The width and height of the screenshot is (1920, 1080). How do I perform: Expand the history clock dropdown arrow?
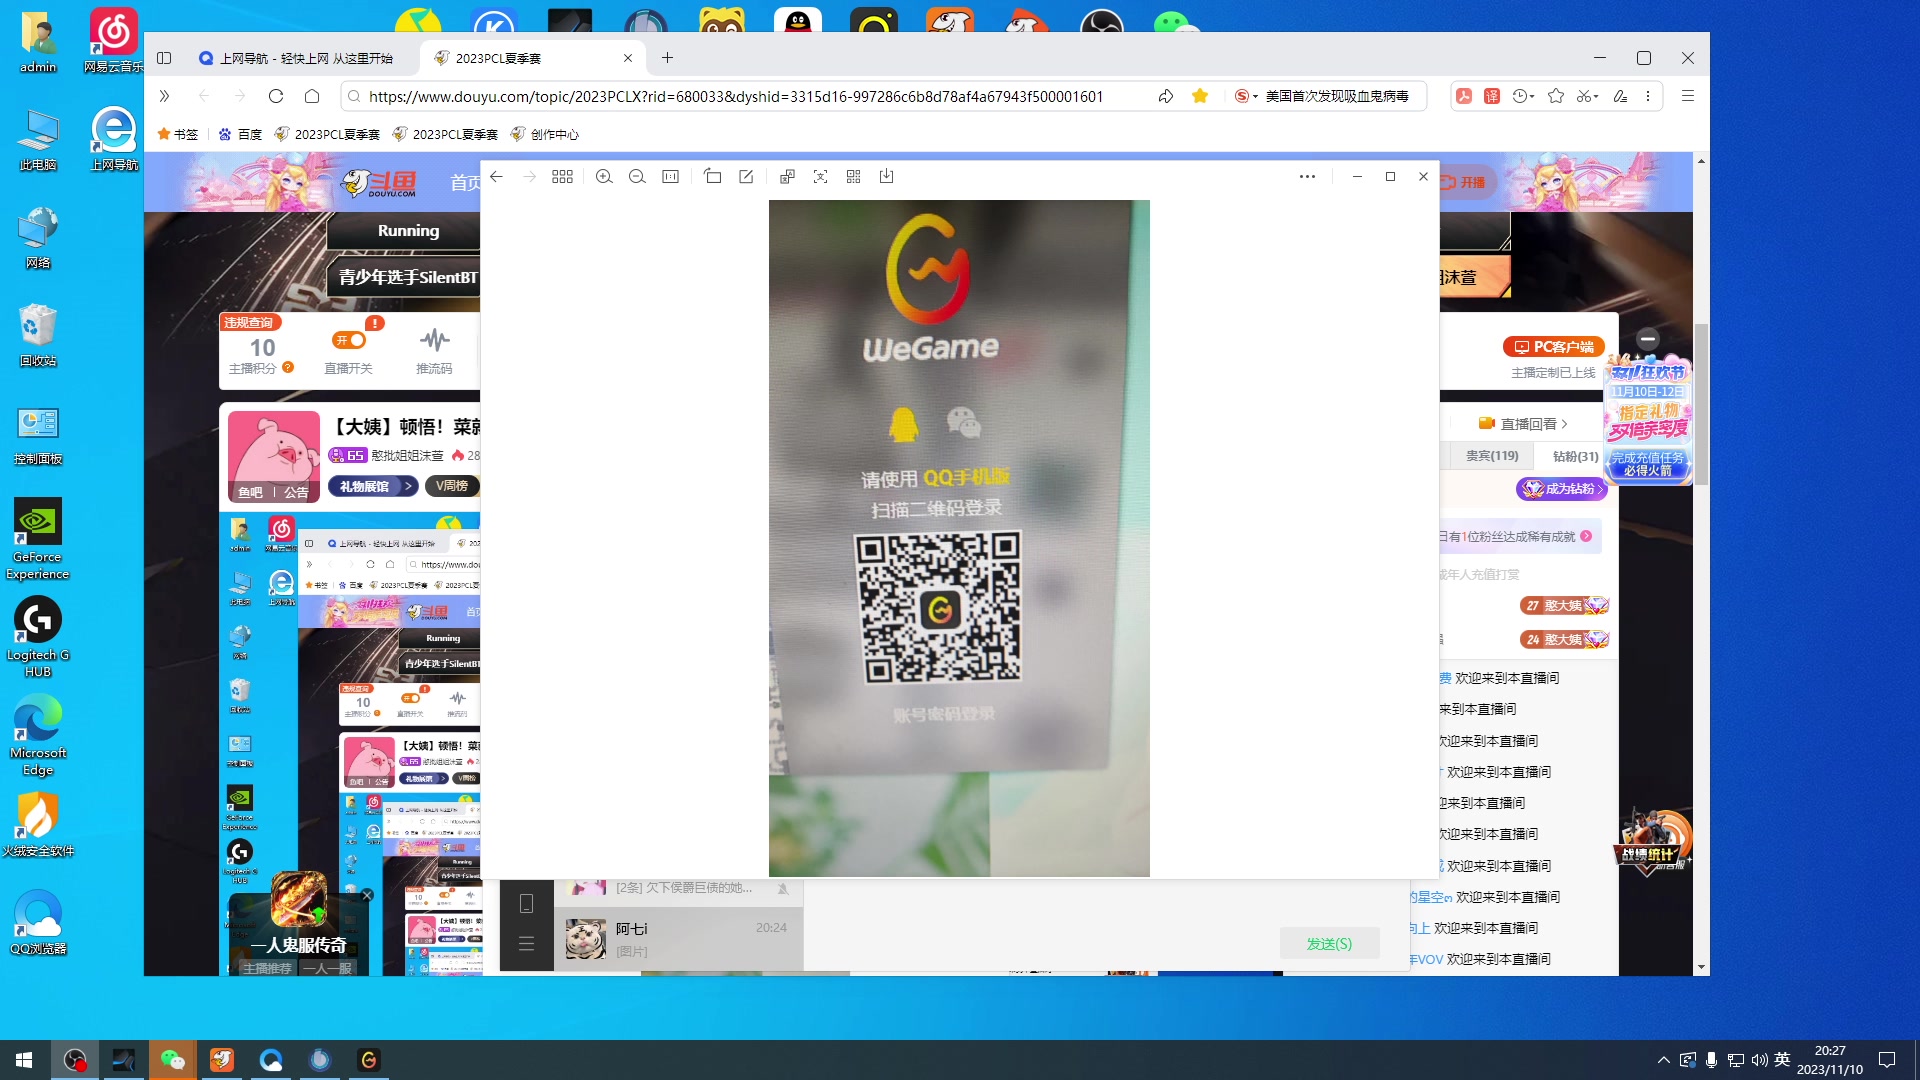coord(1533,97)
